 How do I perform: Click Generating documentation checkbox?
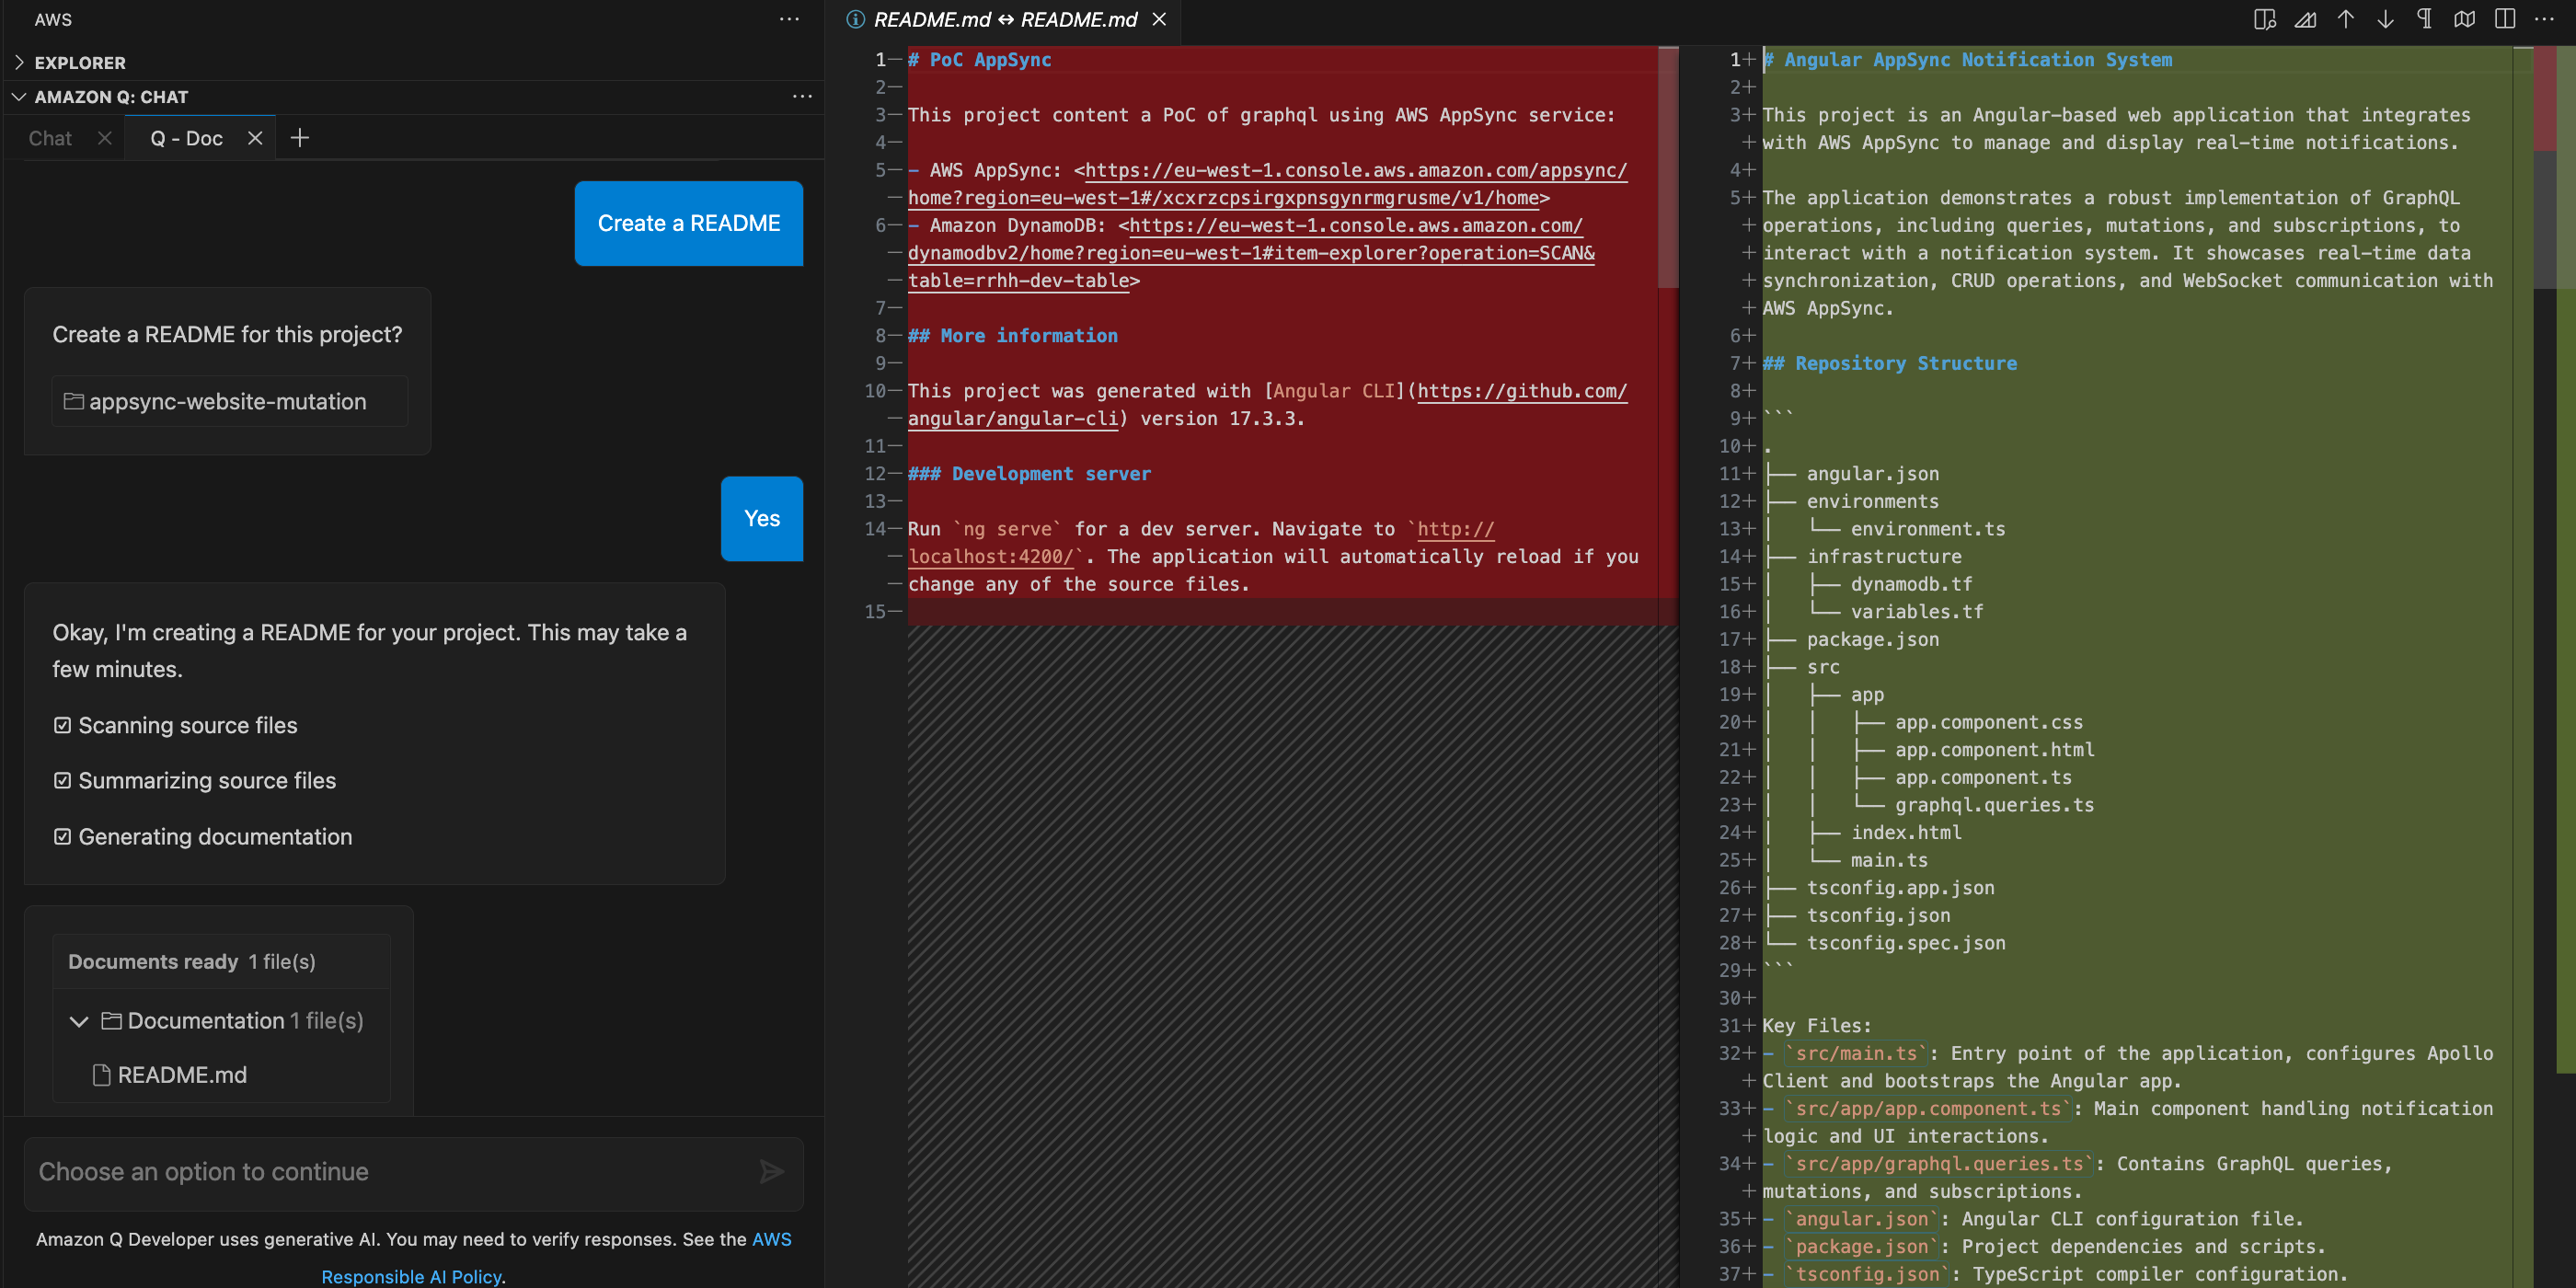coord(62,836)
